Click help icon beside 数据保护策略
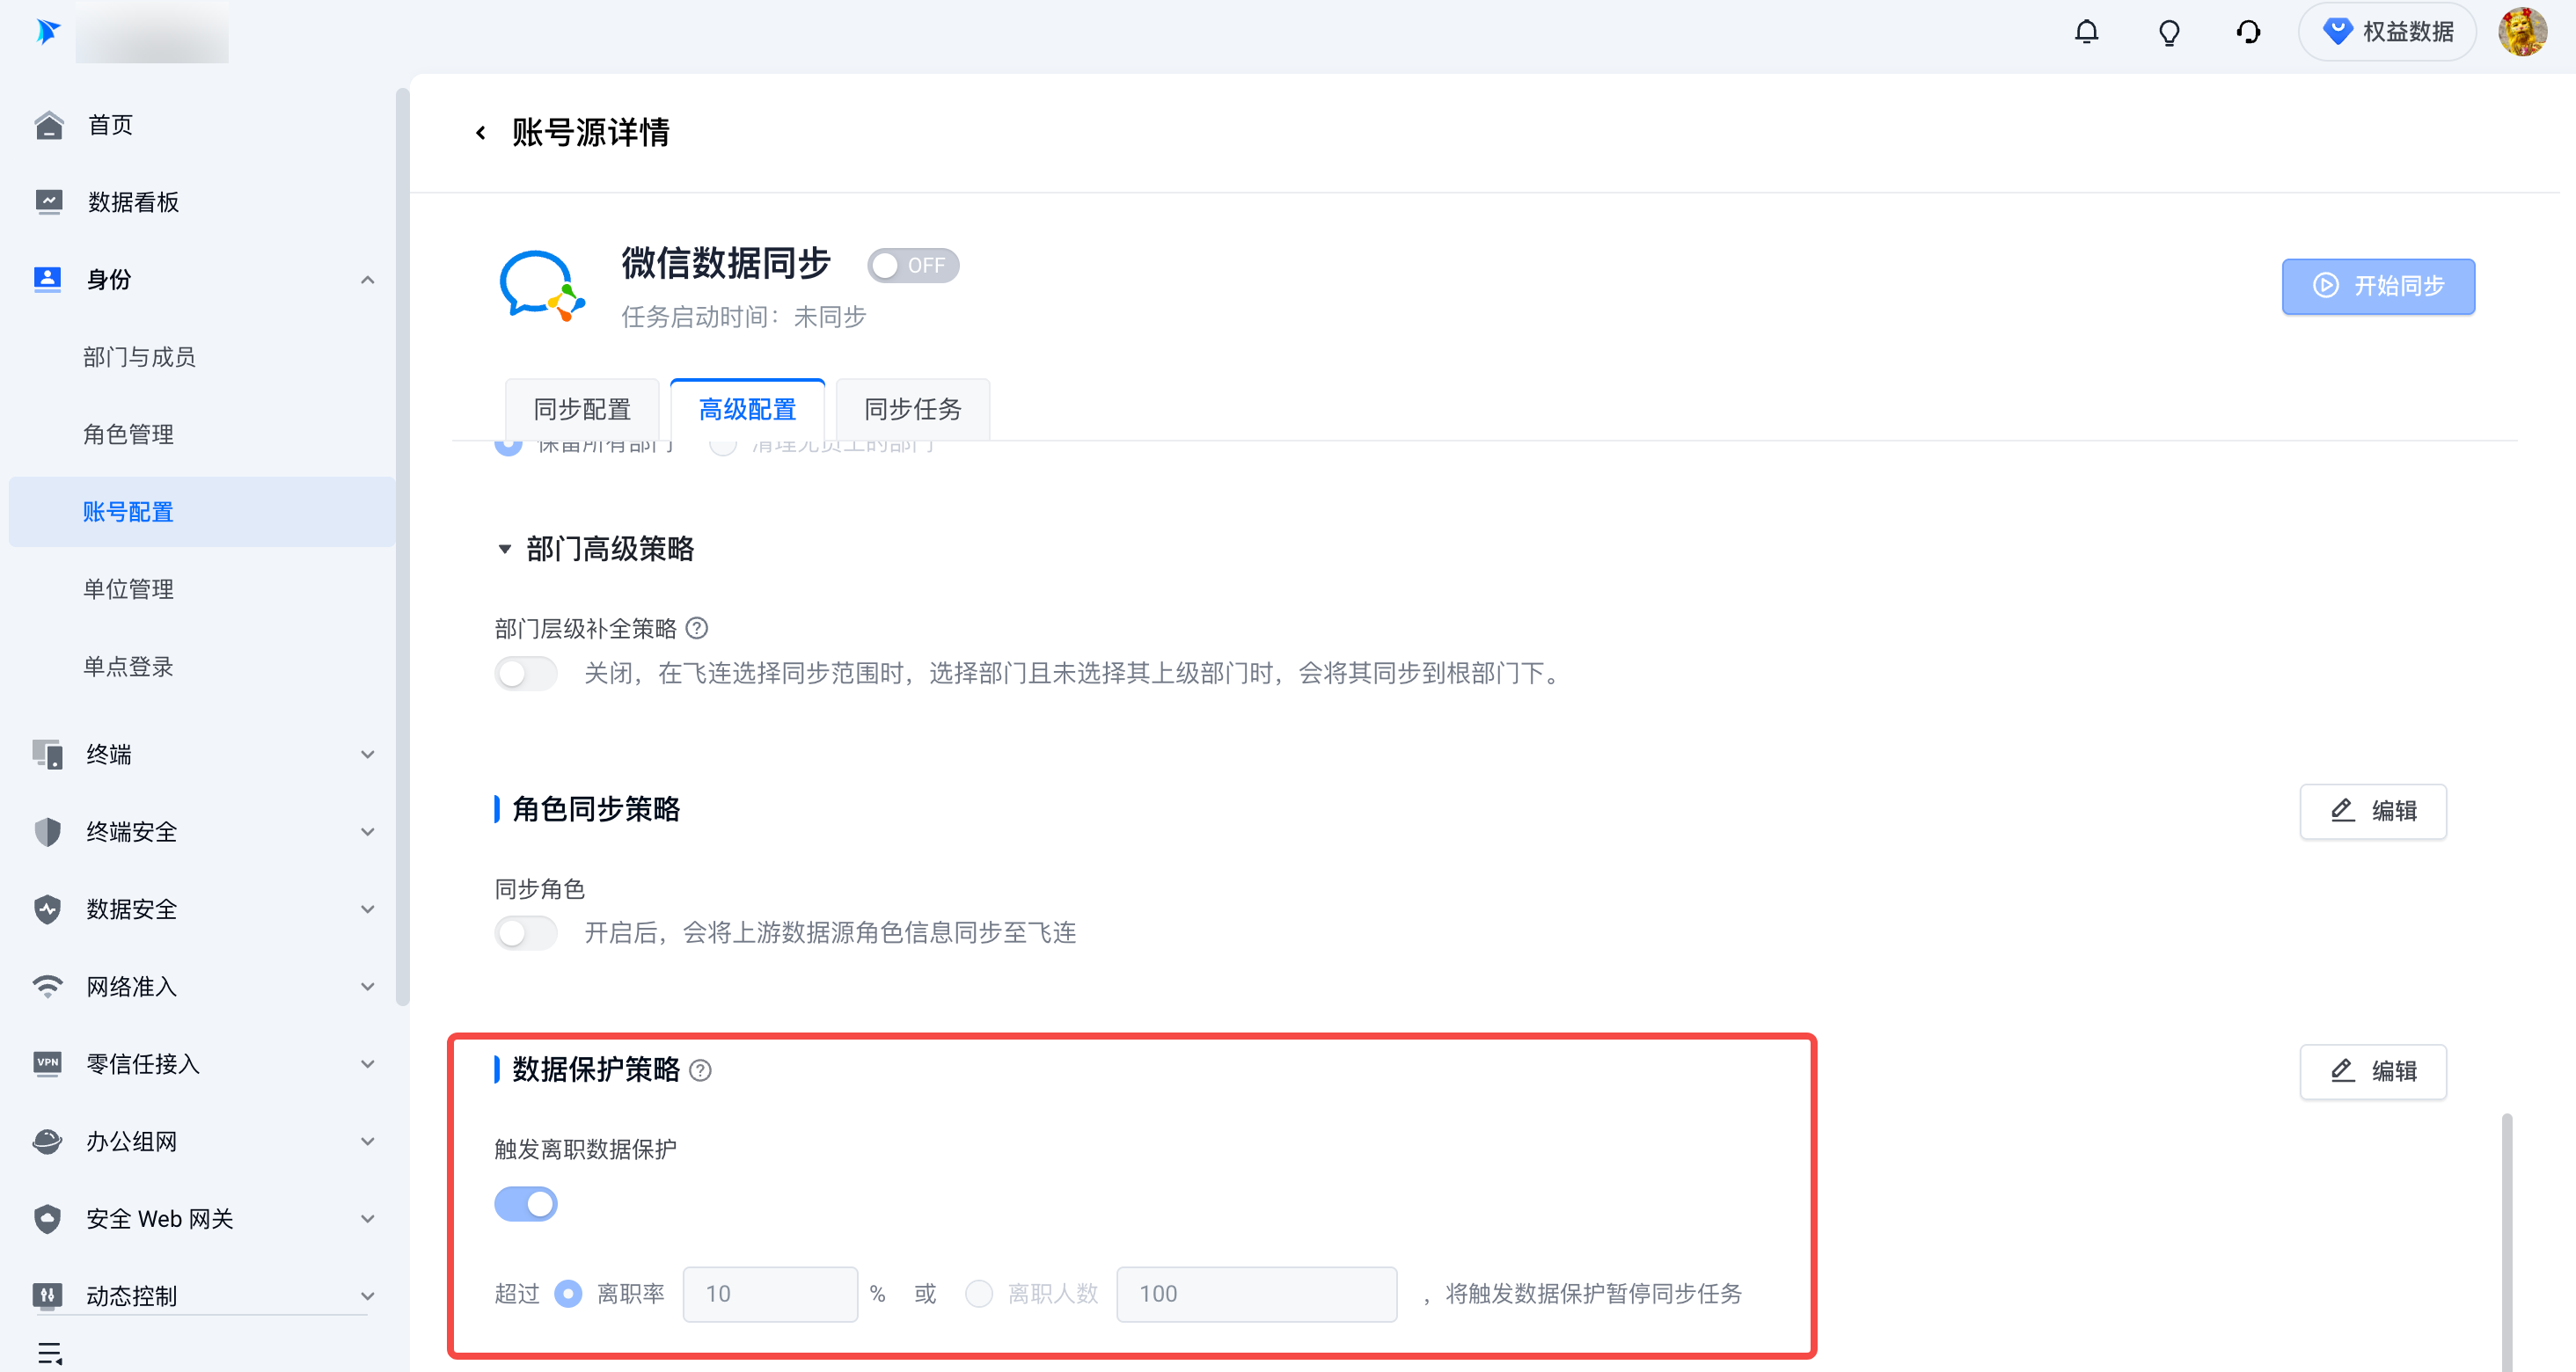The height and width of the screenshot is (1372, 2576). pyautogui.click(x=701, y=1071)
